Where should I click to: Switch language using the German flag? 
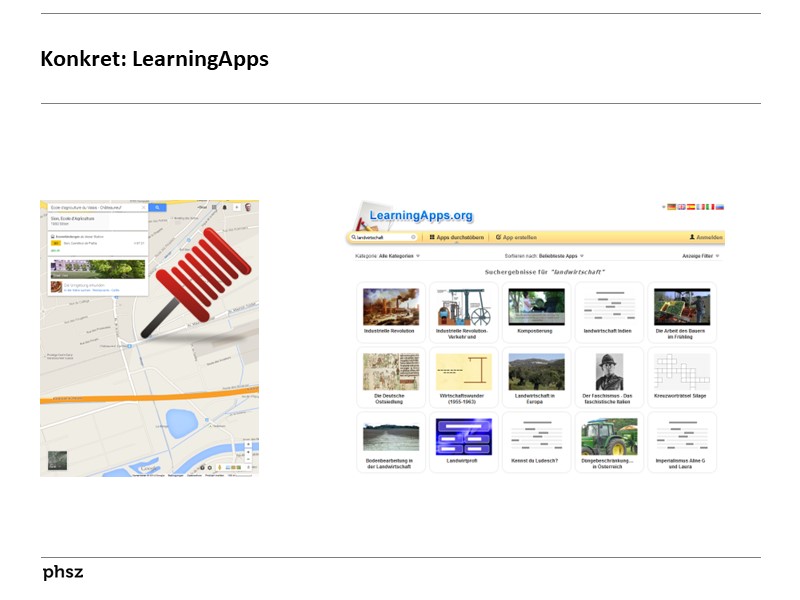point(673,205)
